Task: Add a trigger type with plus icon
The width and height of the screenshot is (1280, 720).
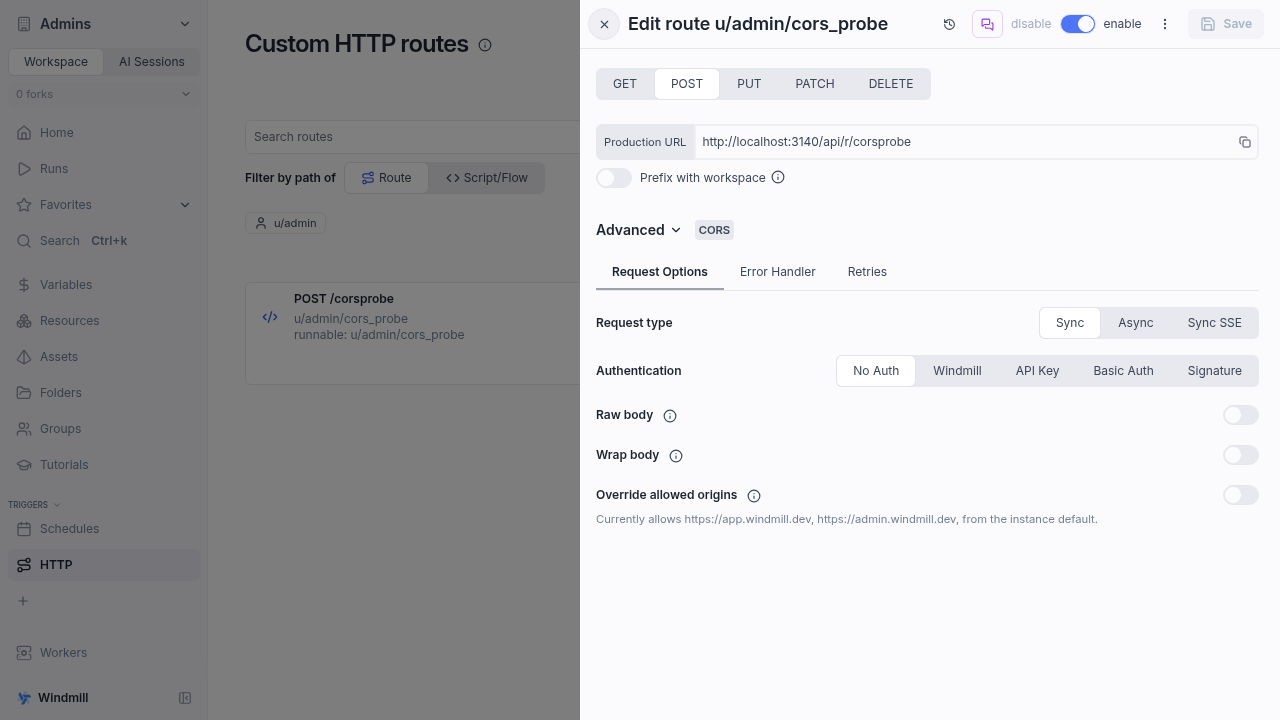Action: coord(23,601)
